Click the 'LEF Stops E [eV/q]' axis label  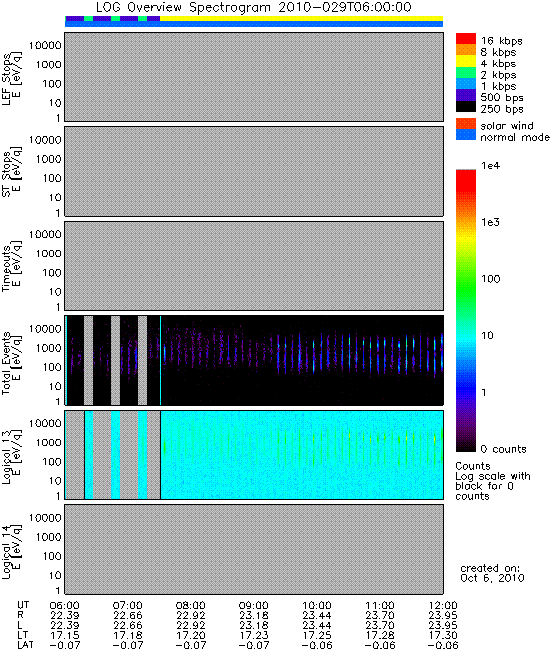[12, 79]
